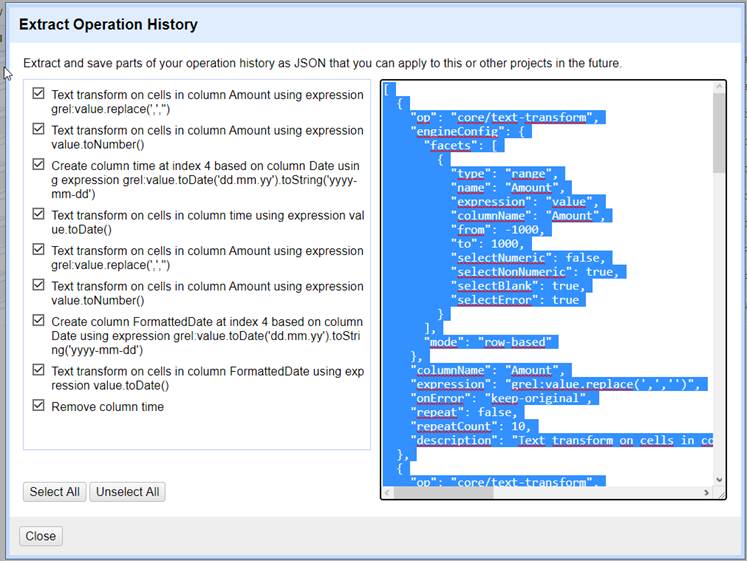Toggle the Create column time operation checkbox

[39, 164]
